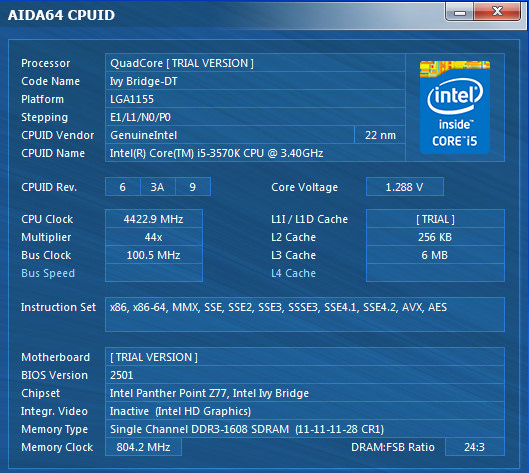The height and width of the screenshot is (473, 529).
Task: Click the Instruction Set list box
Action: coord(305,314)
